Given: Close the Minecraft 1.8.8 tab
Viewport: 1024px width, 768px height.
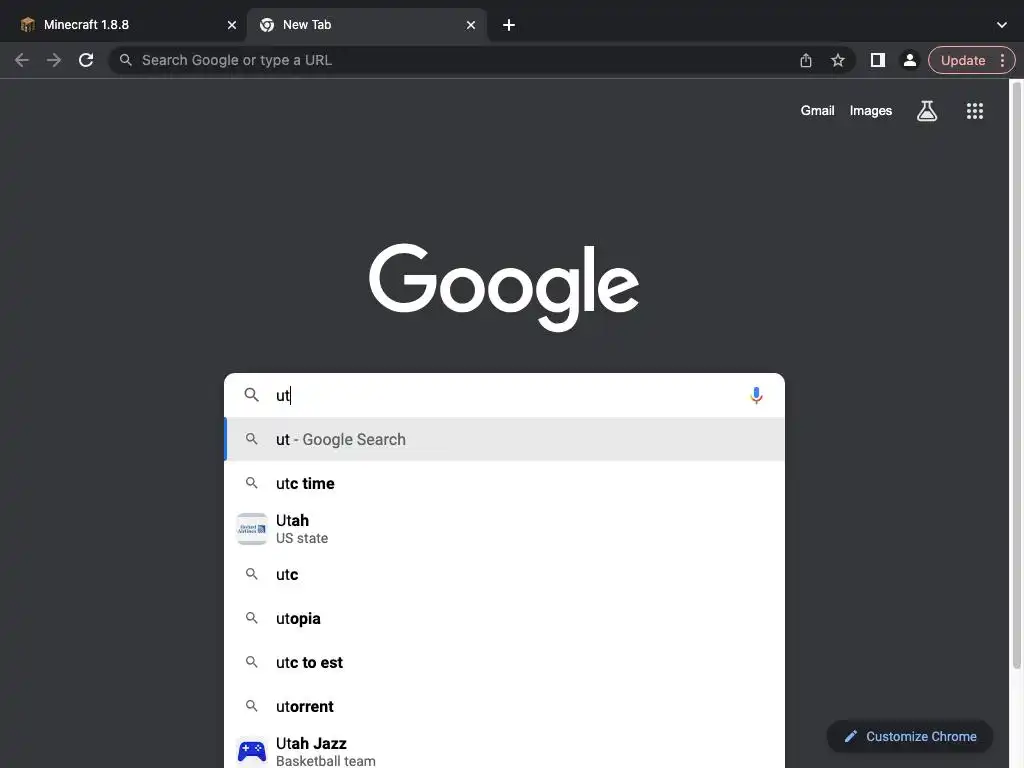Looking at the screenshot, I should click(232, 25).
